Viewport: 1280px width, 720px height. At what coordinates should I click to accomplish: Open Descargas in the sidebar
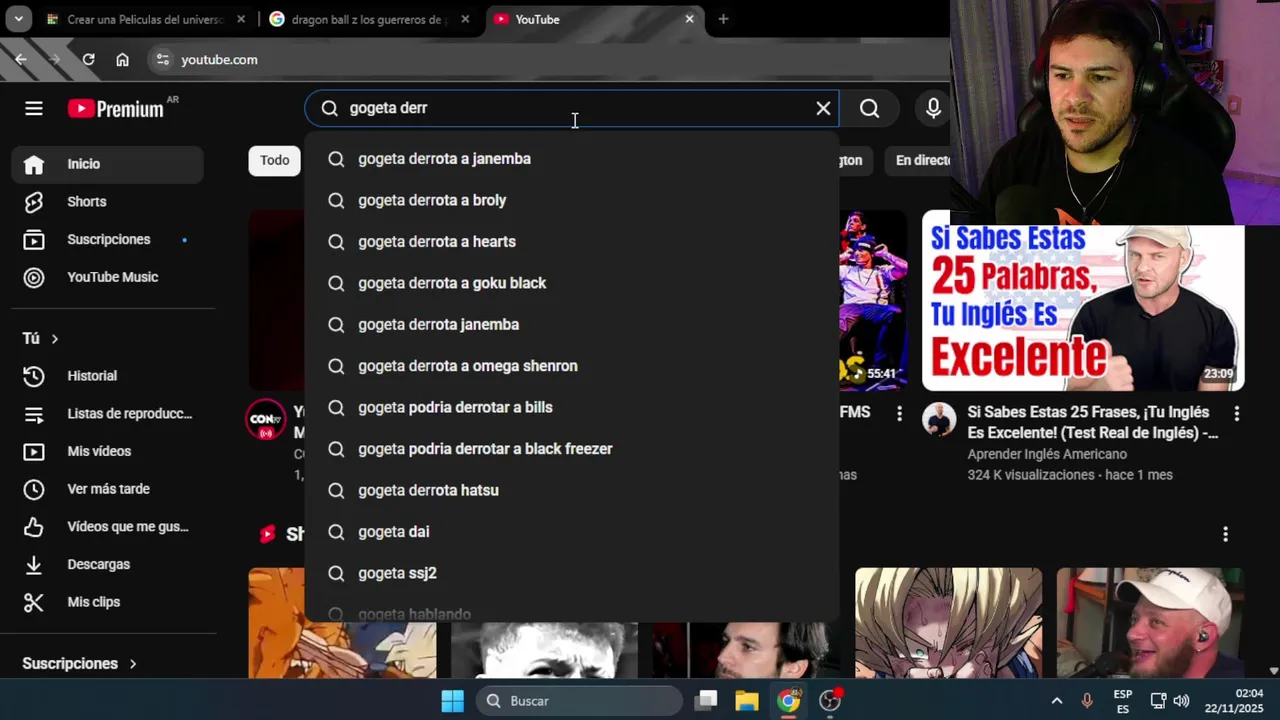[108, 565]
